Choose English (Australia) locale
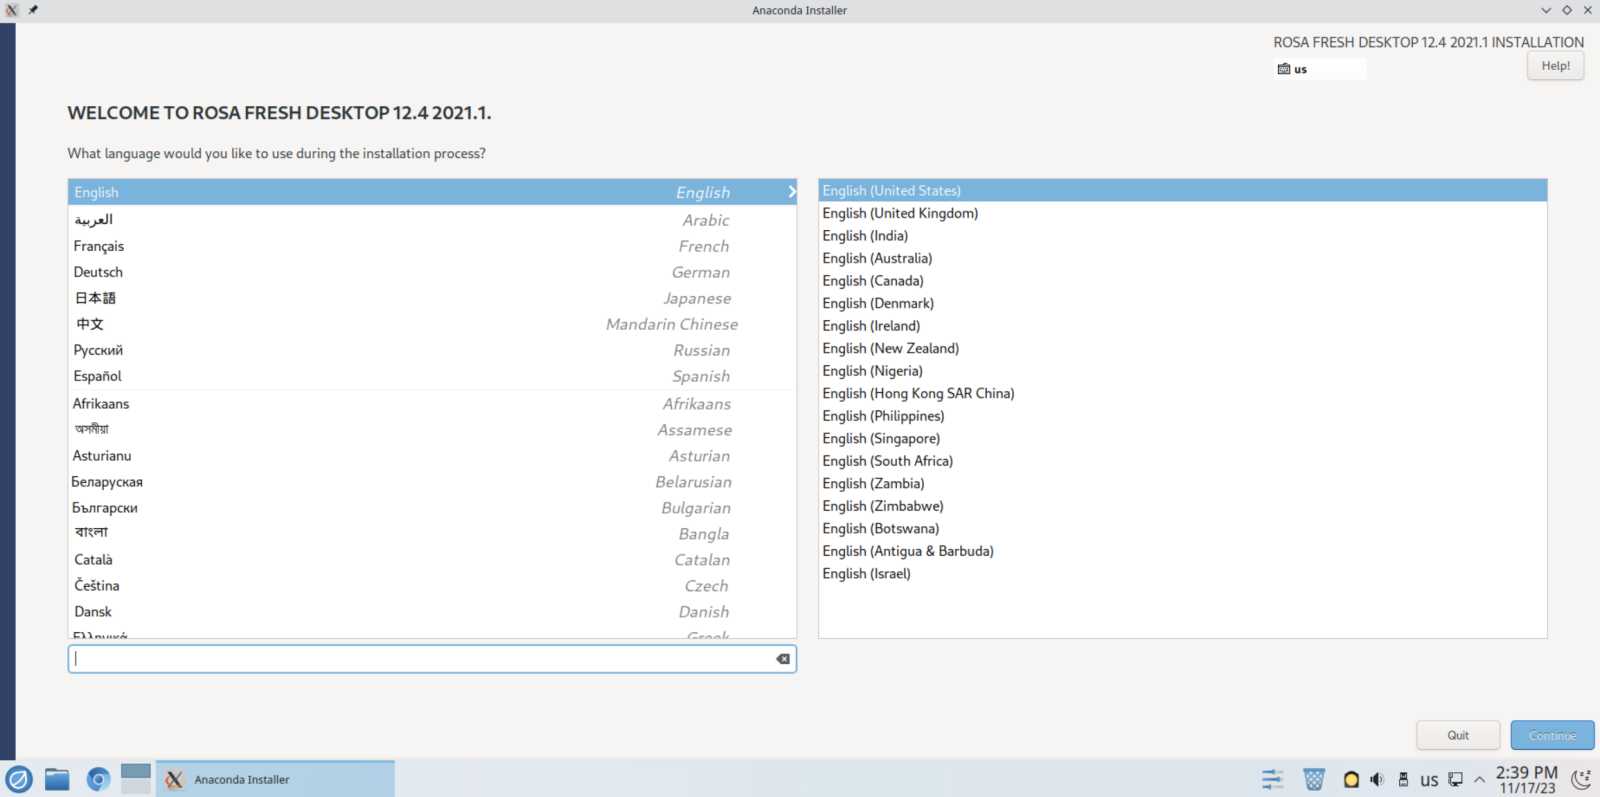Viewport: 1600px width, 797px height. pyautogui.click(x=1182, y=258)
